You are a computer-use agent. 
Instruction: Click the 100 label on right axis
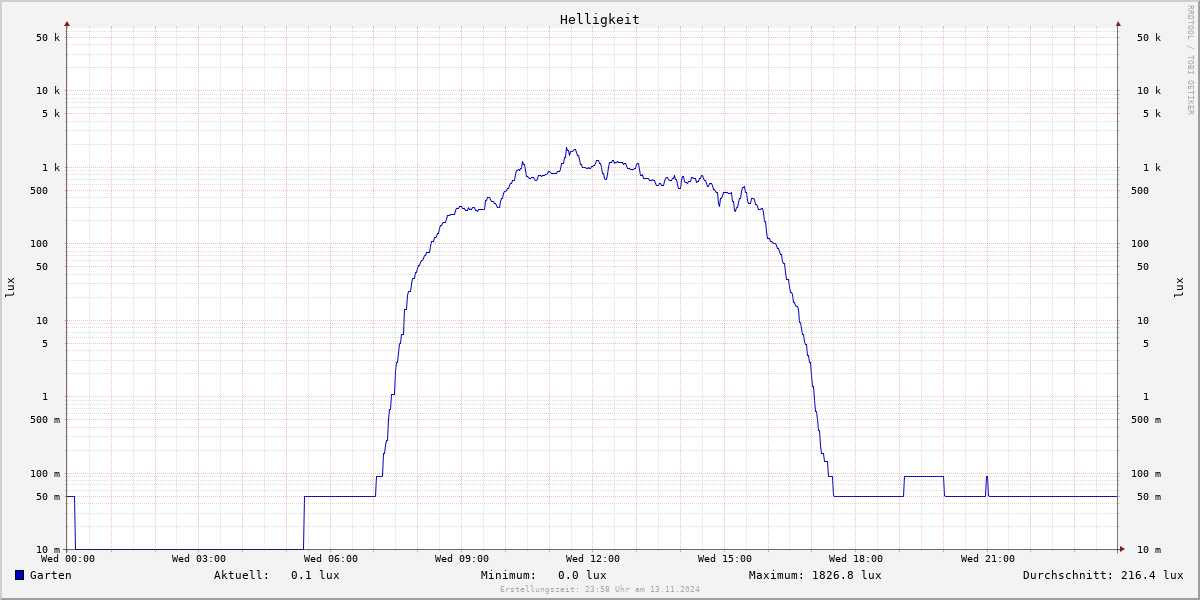[x=1140, y=244]
